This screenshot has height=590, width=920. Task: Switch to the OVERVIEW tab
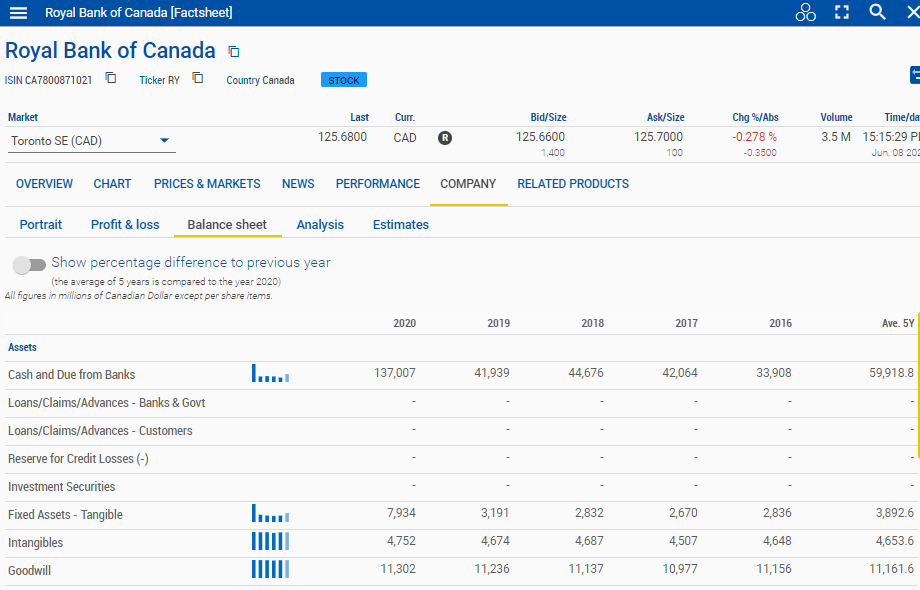pyautogui.click(x=44, y=184)
